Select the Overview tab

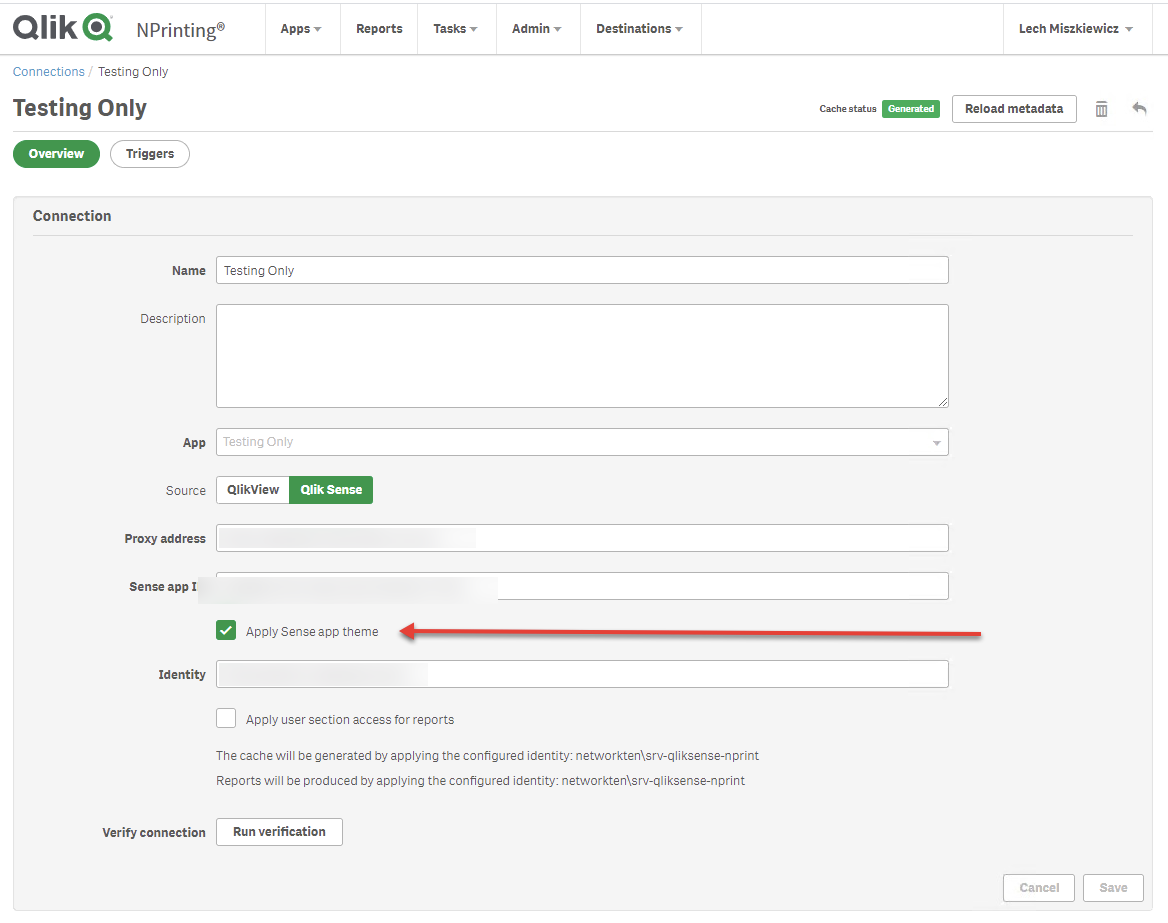[56, 154]
